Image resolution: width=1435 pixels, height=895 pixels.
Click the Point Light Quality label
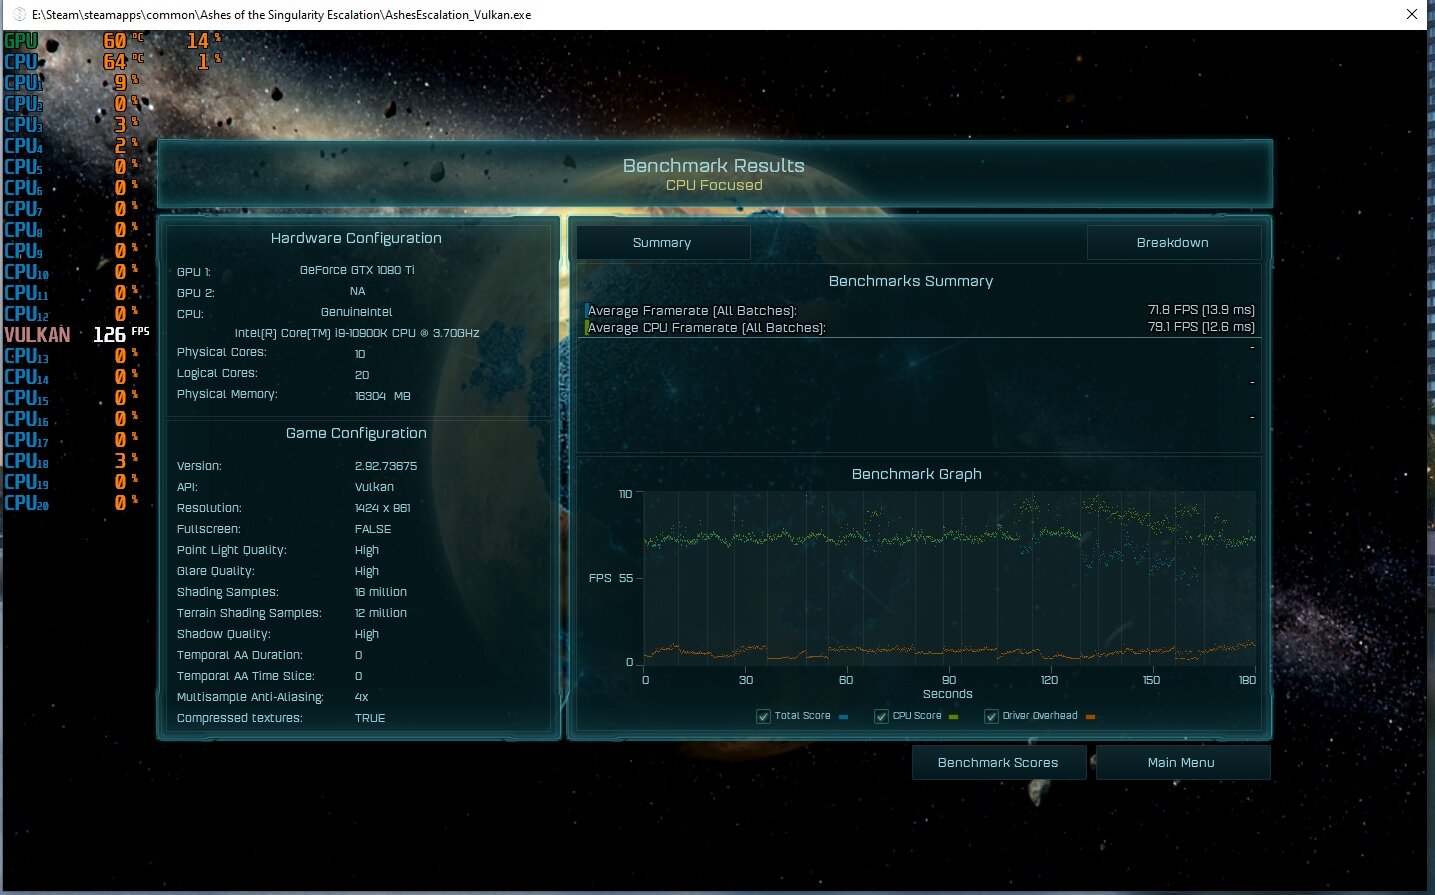click(232, 550)
